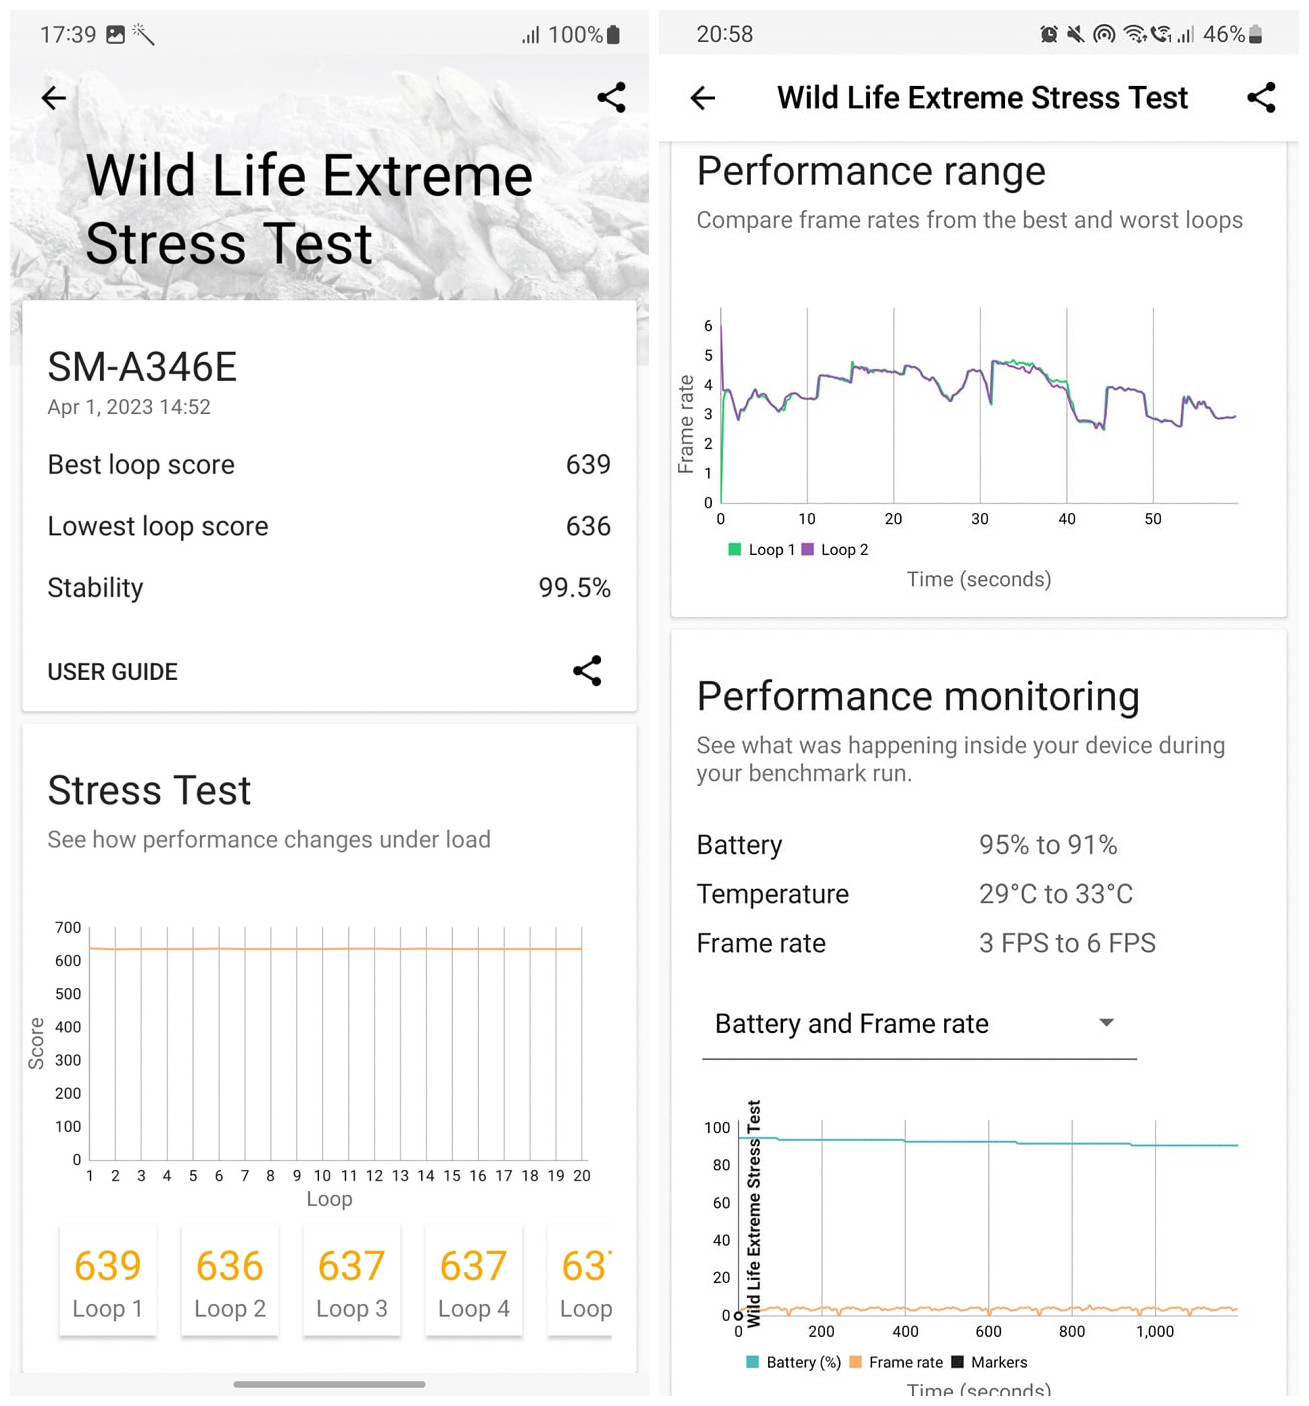1309x1406 pixels.
Task: Tap the Stress Test section heading
Action: point(149,791)
